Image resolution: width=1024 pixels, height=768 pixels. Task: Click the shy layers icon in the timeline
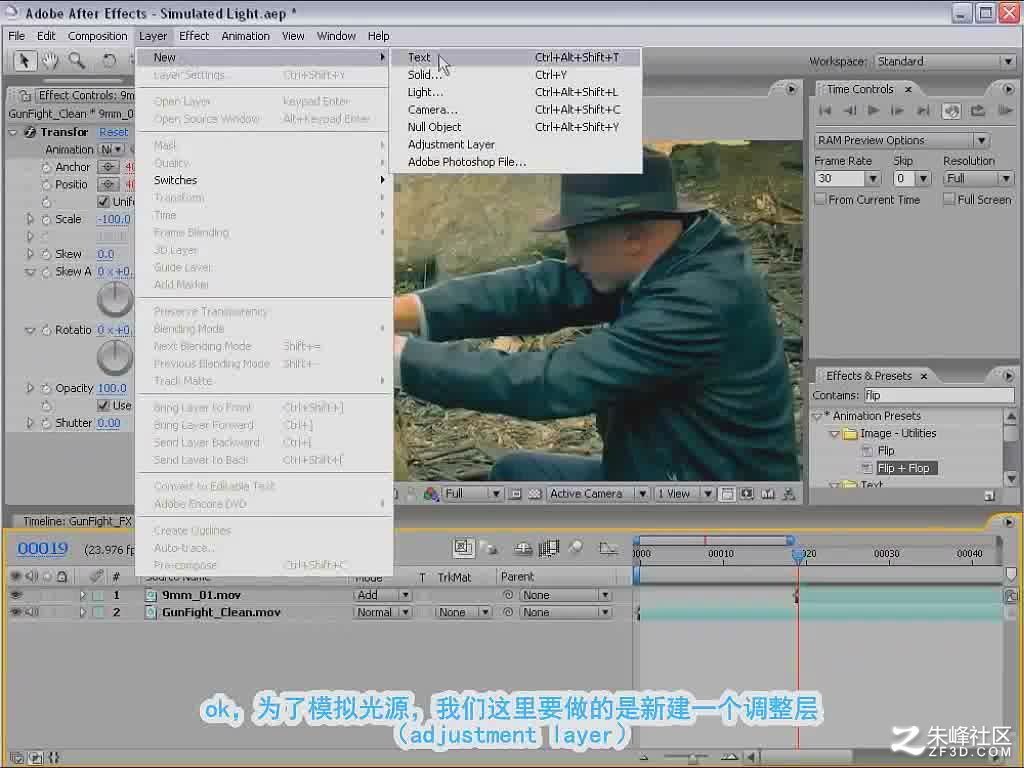522,549
